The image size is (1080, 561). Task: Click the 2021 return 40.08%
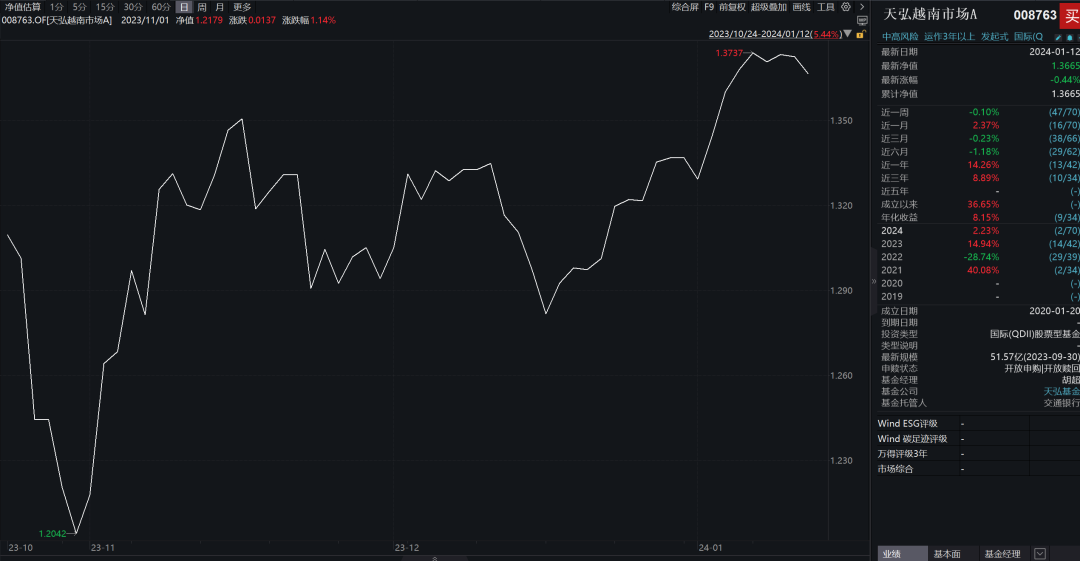(983, 270)
